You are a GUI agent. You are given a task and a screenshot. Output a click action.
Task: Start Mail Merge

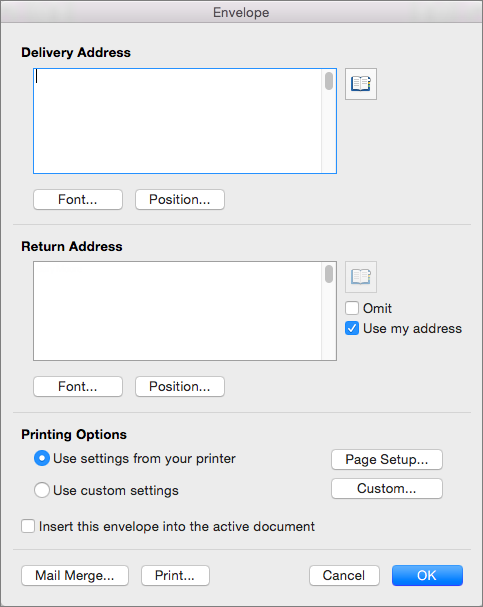75,575
